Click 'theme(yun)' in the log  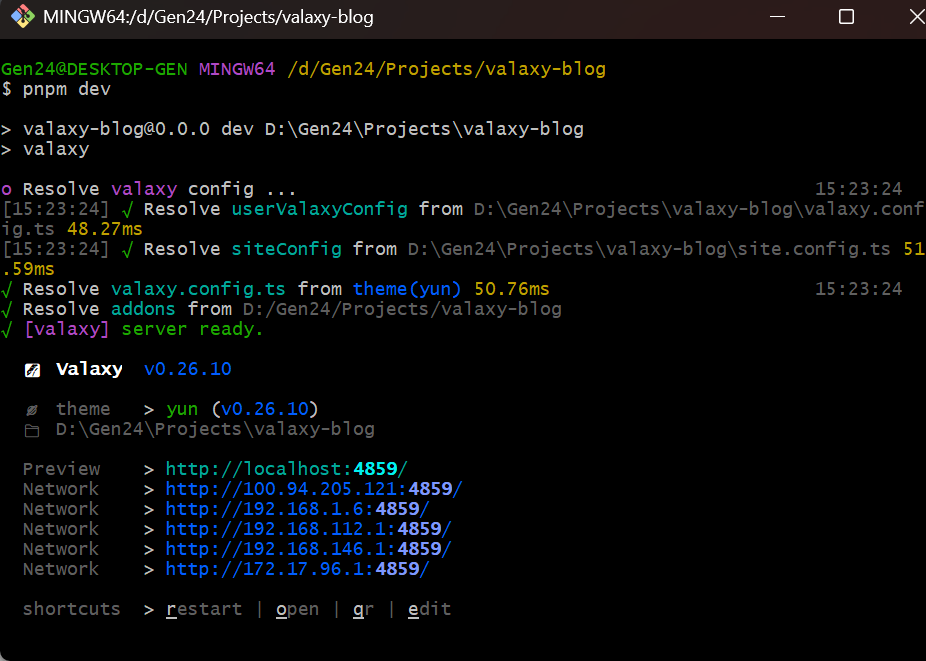pyautogui.click(x=407, y=289)
